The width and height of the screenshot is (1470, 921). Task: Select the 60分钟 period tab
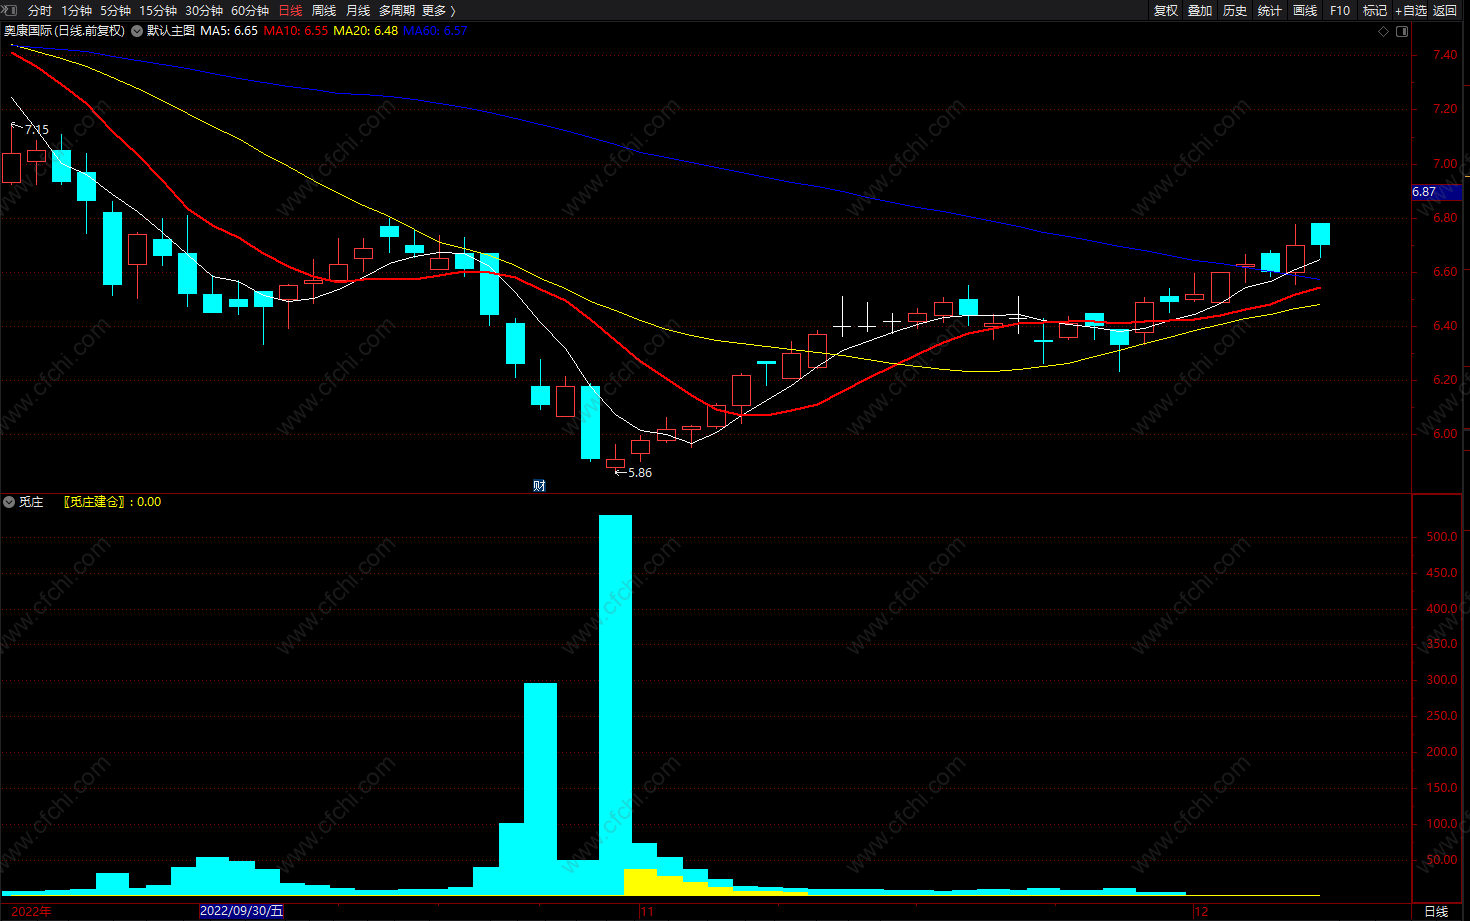point(249,10)
